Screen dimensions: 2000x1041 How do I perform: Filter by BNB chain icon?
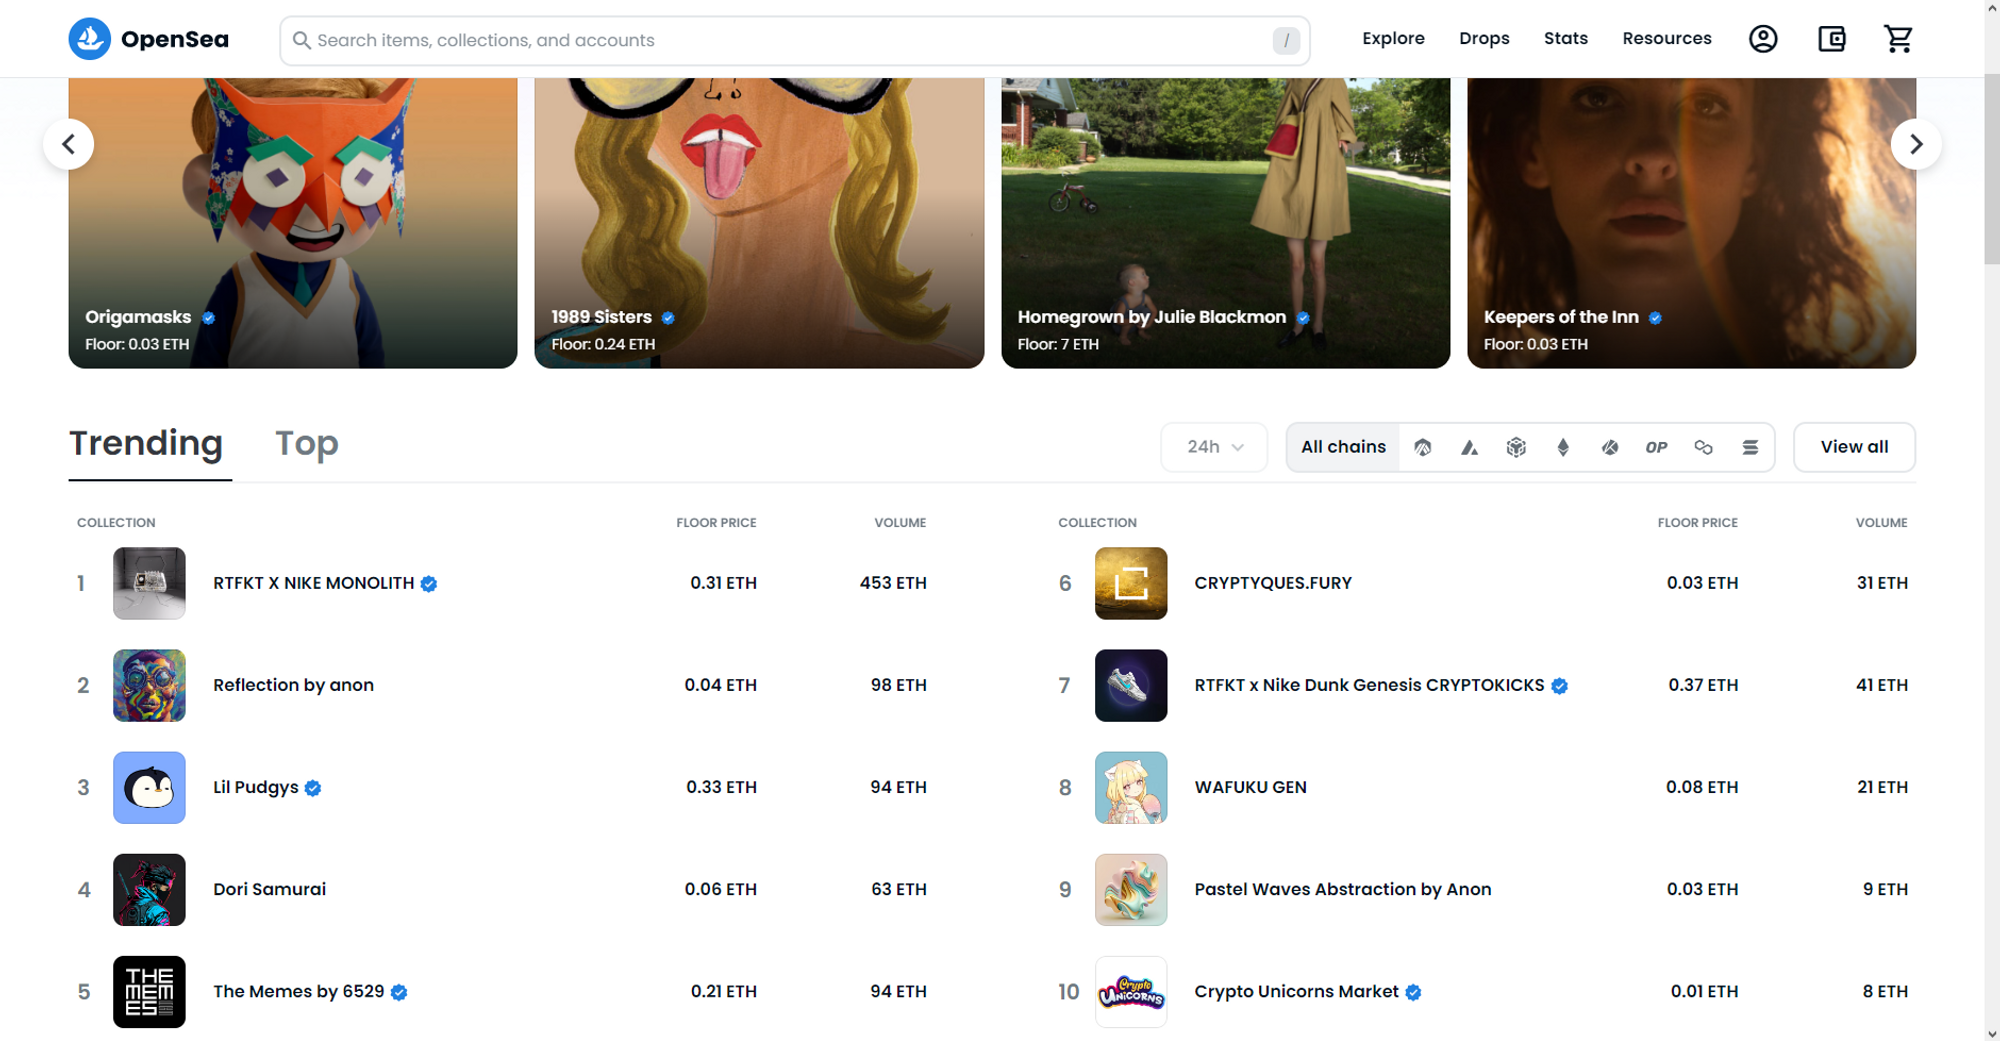[1516, 447]
